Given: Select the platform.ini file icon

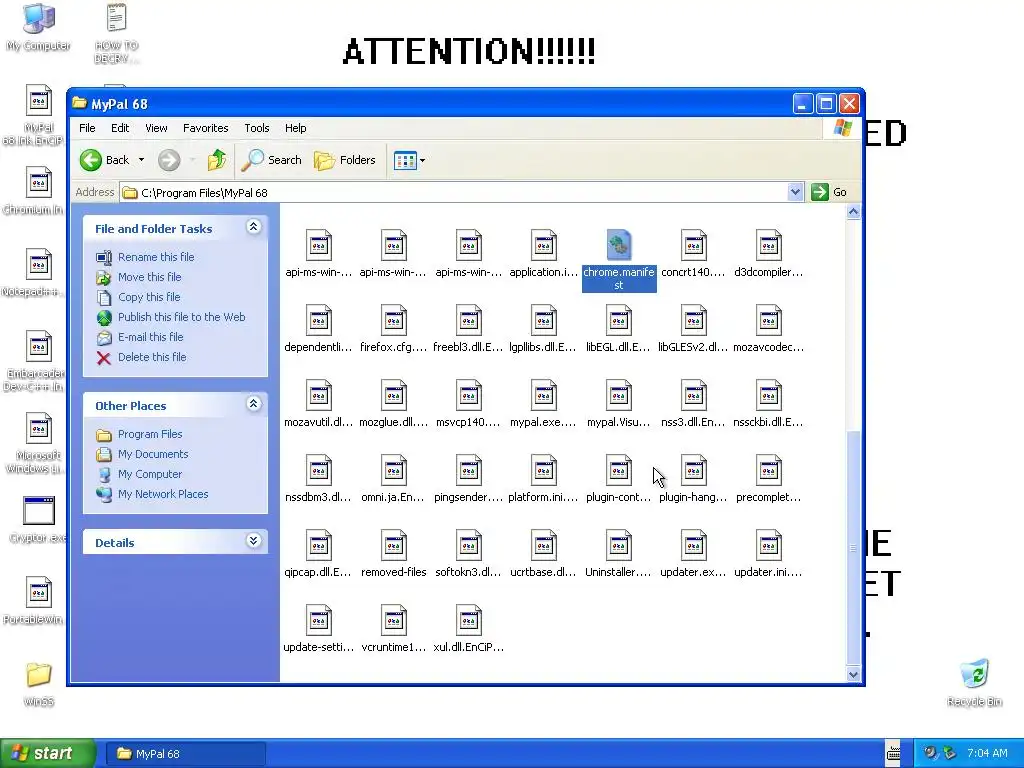Looking at the screenshot, I should tap(543, 470).
